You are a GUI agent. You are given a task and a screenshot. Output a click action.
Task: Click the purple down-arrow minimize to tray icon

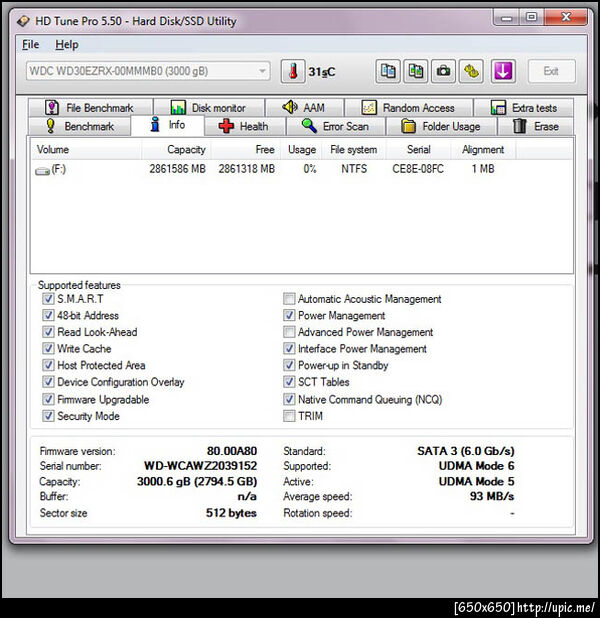point(503,72)
